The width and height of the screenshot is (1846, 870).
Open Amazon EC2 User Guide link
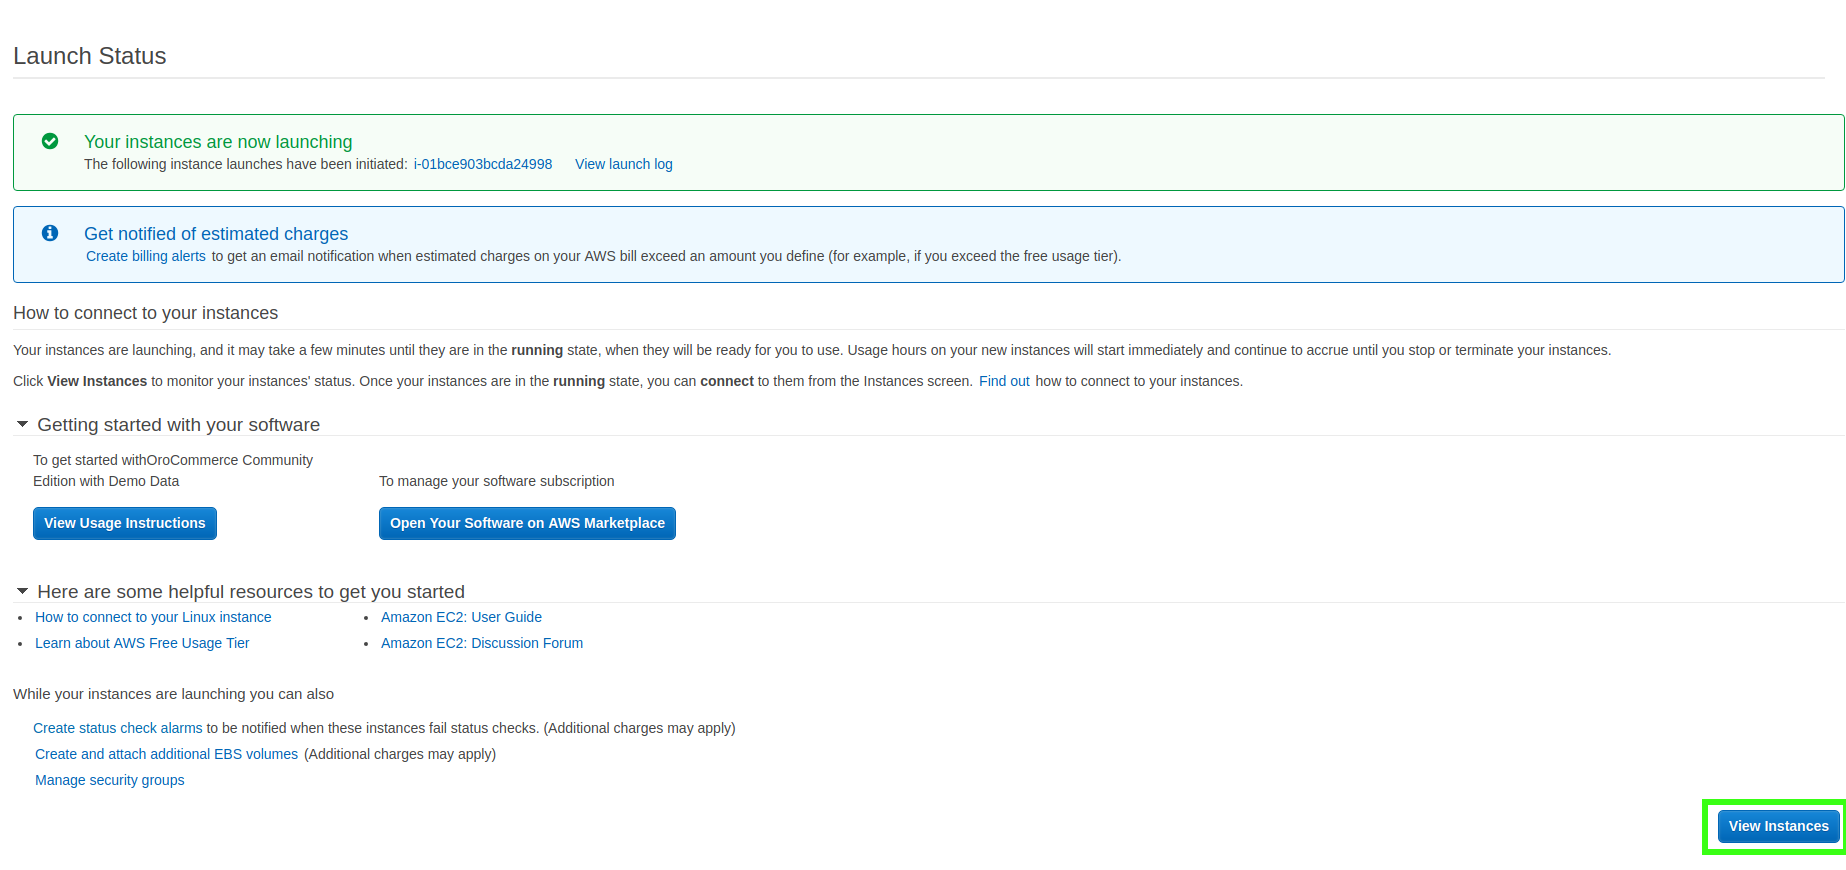point(461,617)
